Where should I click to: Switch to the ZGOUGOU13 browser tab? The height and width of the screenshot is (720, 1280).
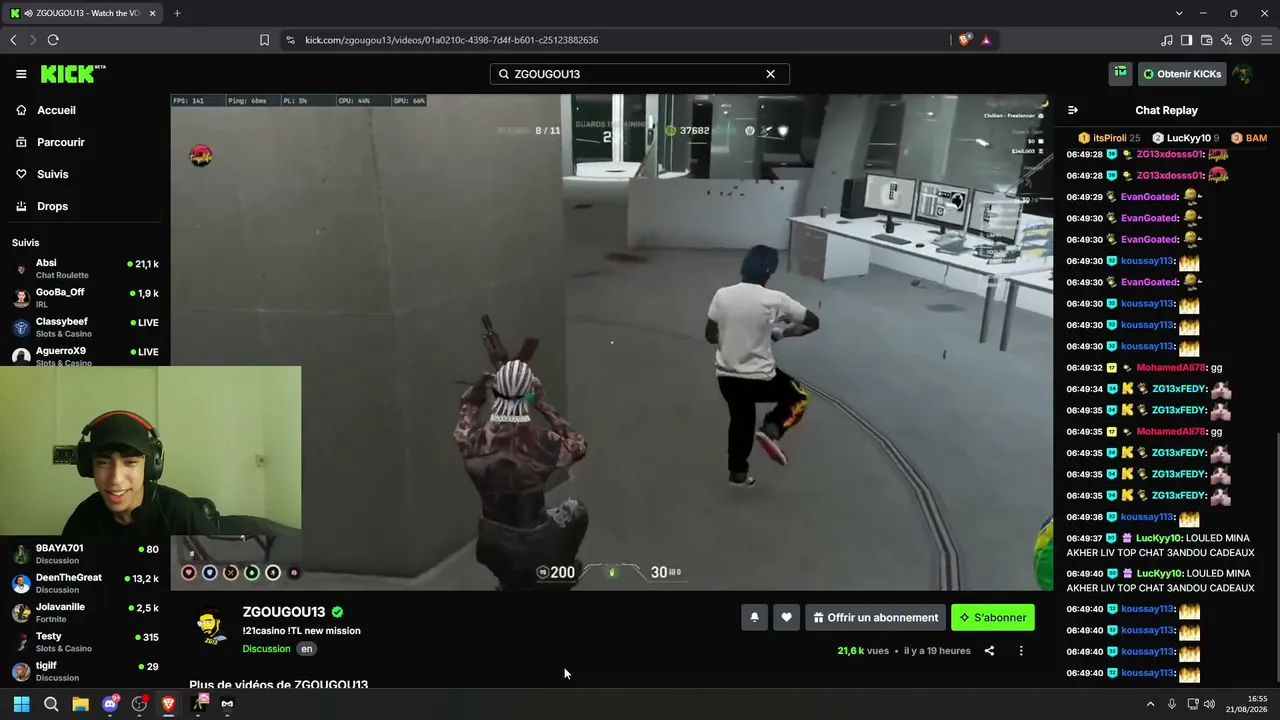point(84,13)
